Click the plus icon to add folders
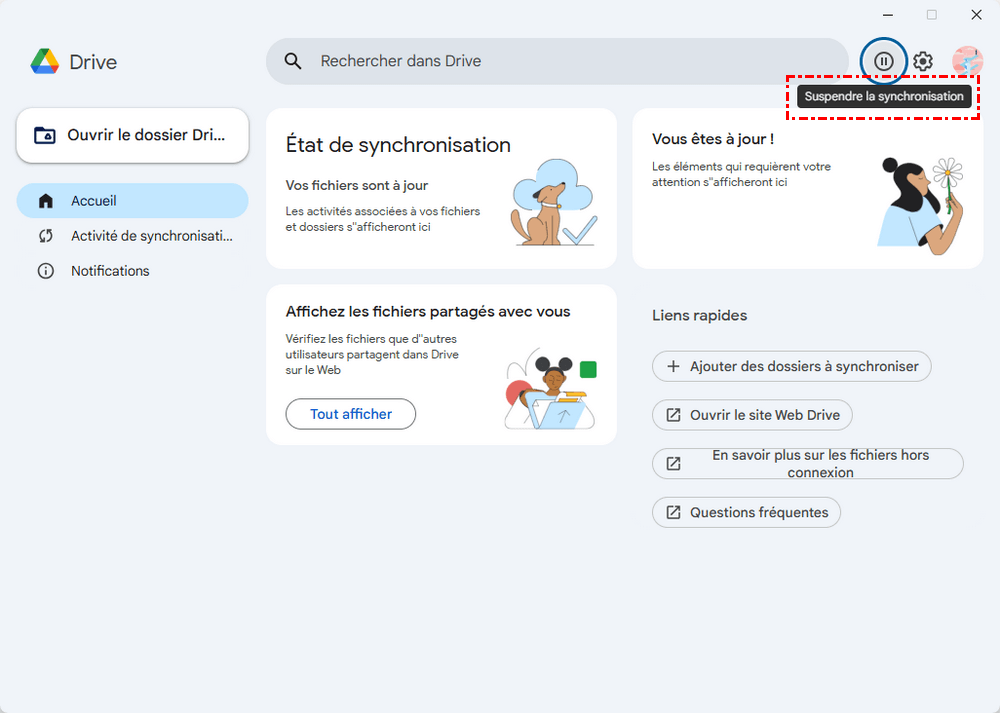Screen dimensions: 1000x713 pyautogui.click(x=673, y=367)
